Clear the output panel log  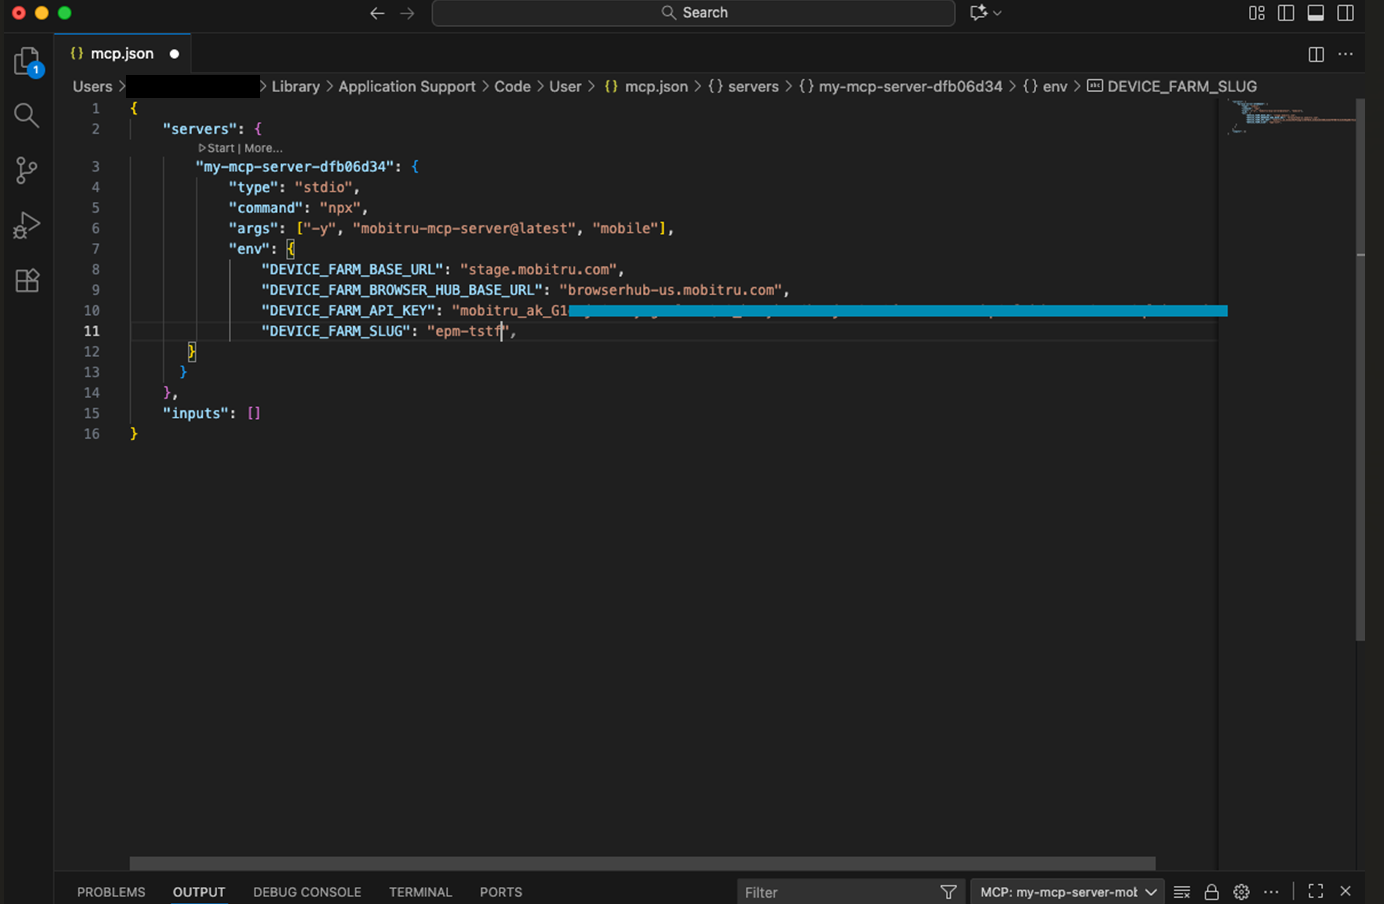tap(1182, 892)
